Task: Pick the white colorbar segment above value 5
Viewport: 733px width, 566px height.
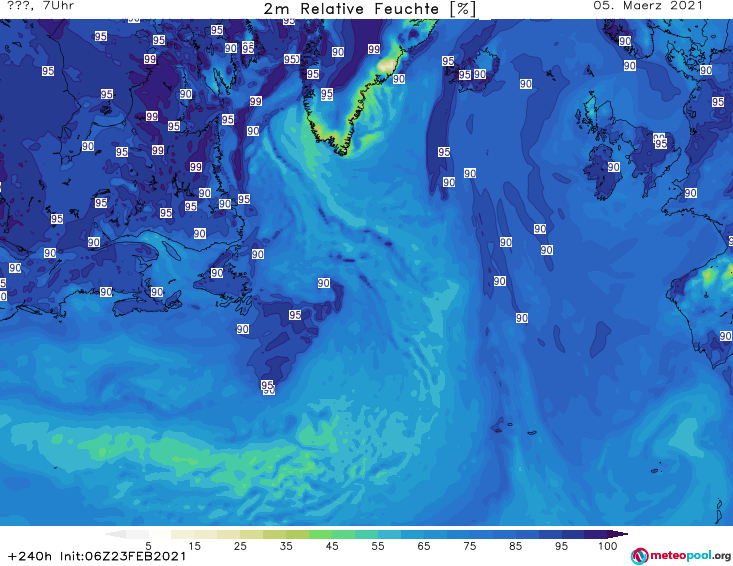Action: coord(160,534)
